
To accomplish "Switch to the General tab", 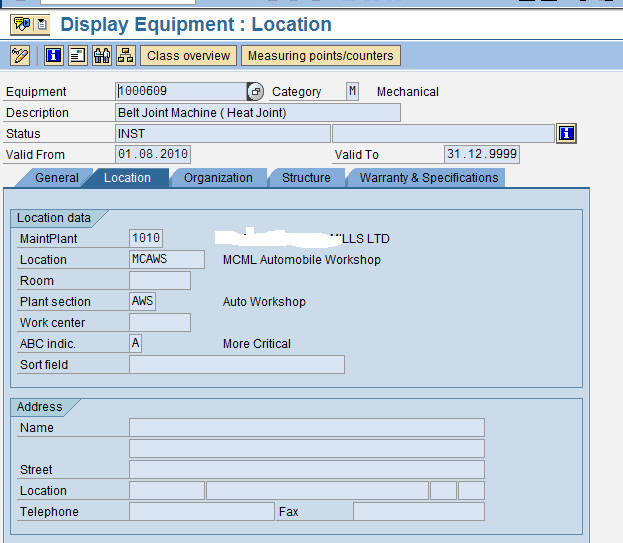I will 54,178.
